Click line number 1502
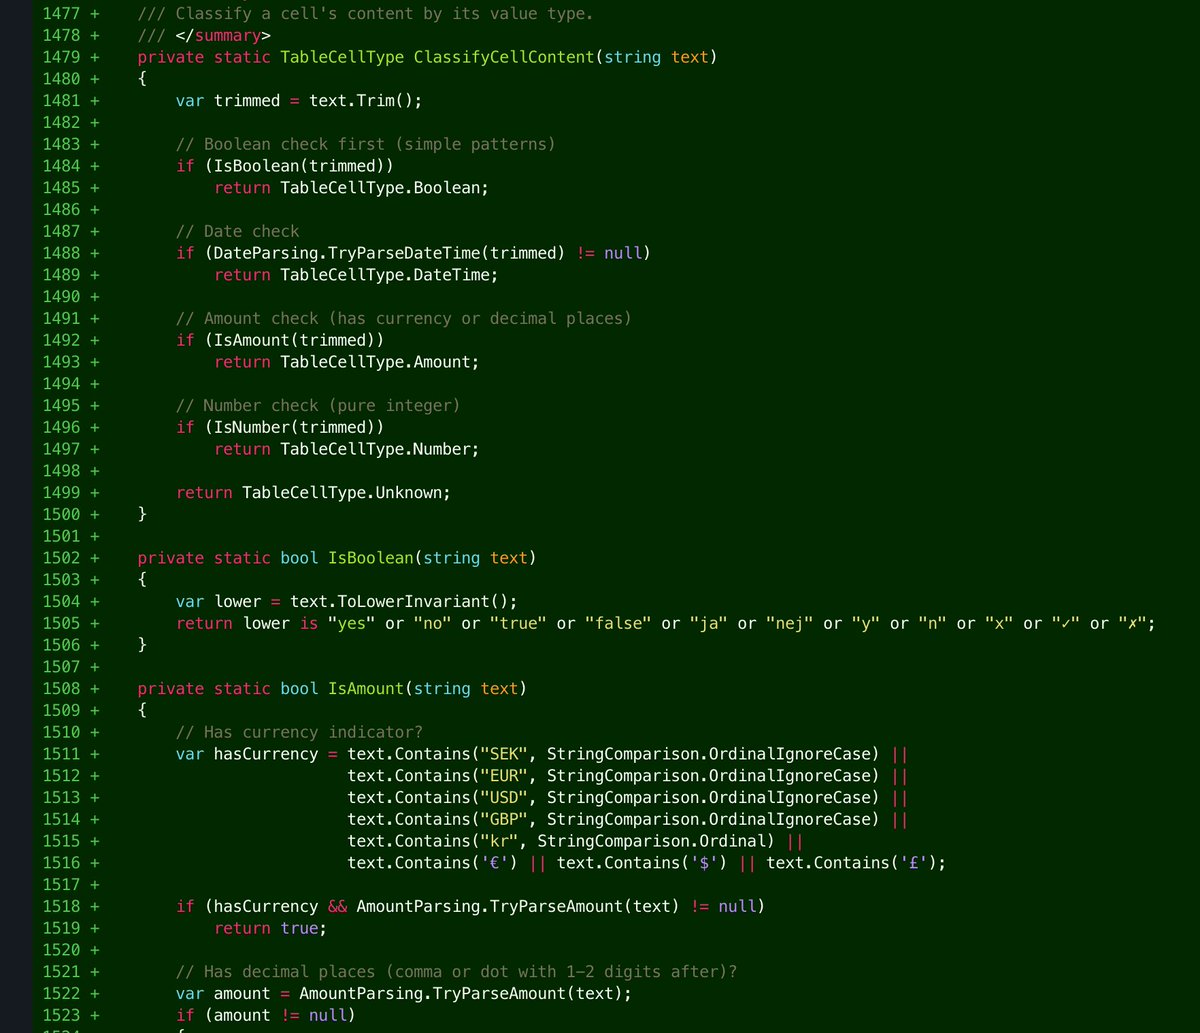Screen dimensions: 1200x1033 61,558
